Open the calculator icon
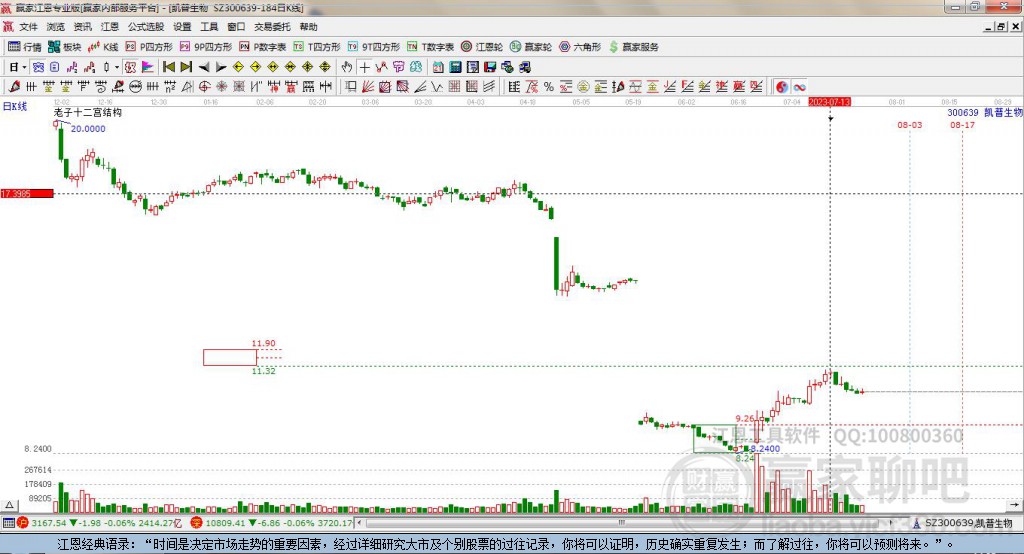The image size is (1024, 554). [x=455, y=67]
